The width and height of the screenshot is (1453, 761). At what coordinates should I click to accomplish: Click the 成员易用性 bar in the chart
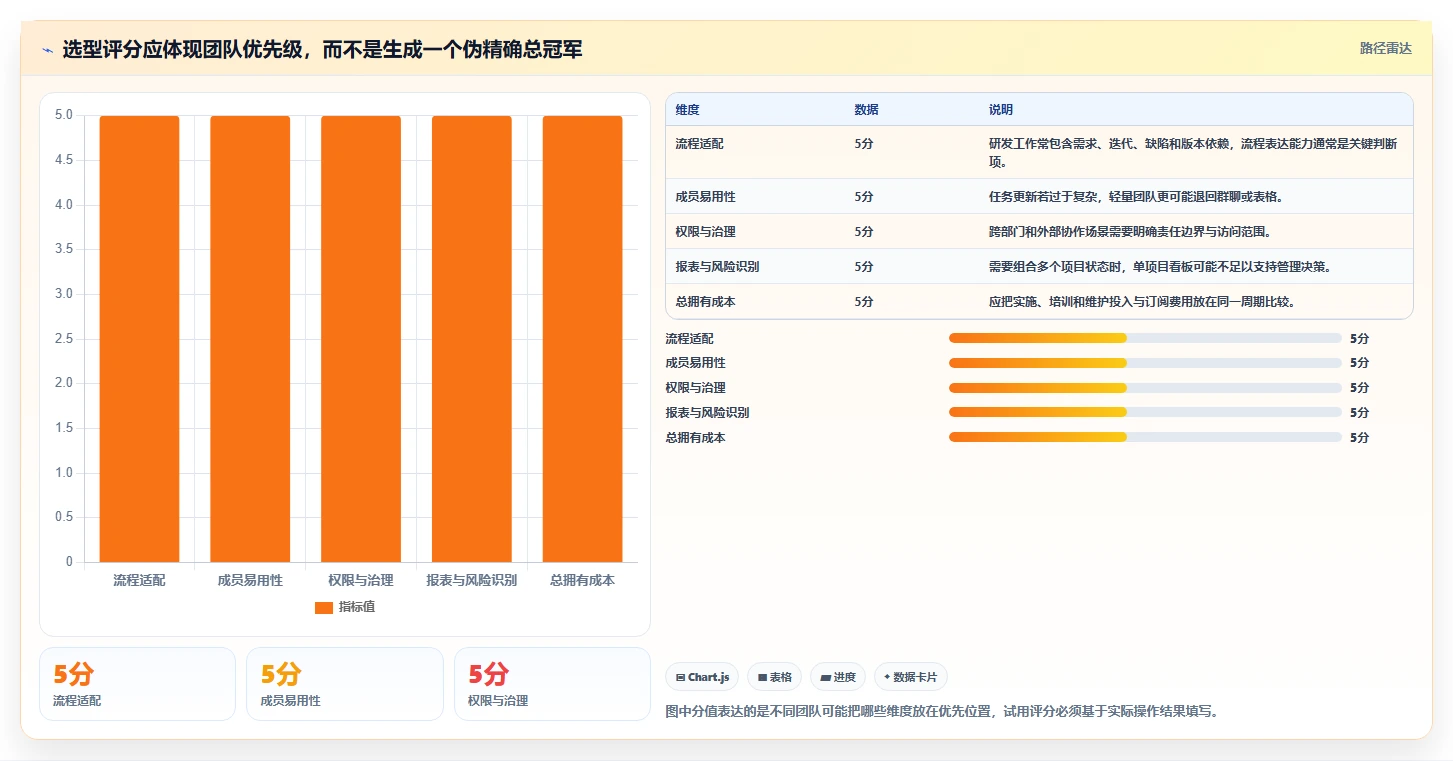point(250,339)
